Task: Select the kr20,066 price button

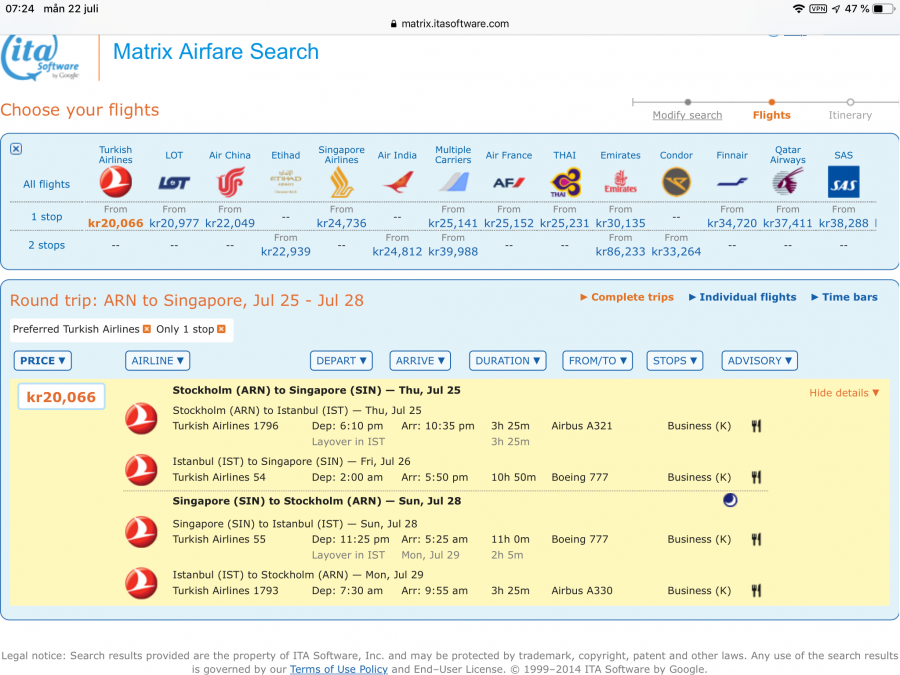Action: (x=61, y=397)
